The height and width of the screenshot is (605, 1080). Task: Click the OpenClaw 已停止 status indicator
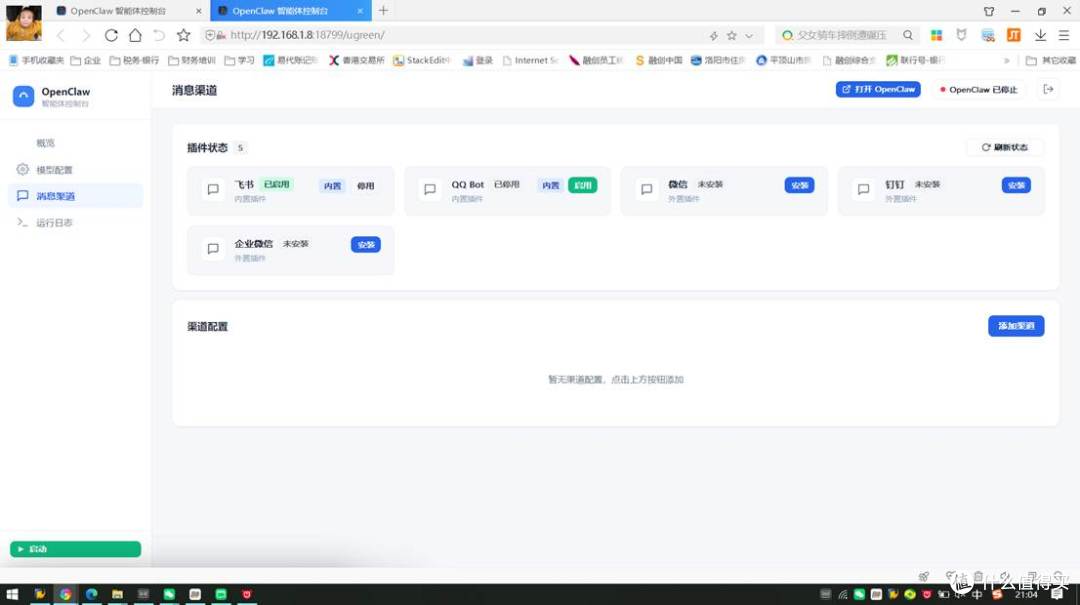pos(979,90)
